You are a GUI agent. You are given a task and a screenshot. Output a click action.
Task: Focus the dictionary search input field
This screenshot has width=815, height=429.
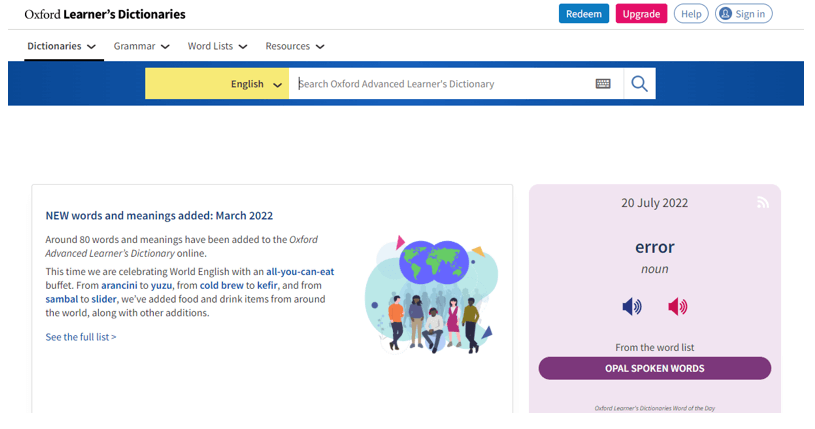pyautogui.click(x=440, y=84)
